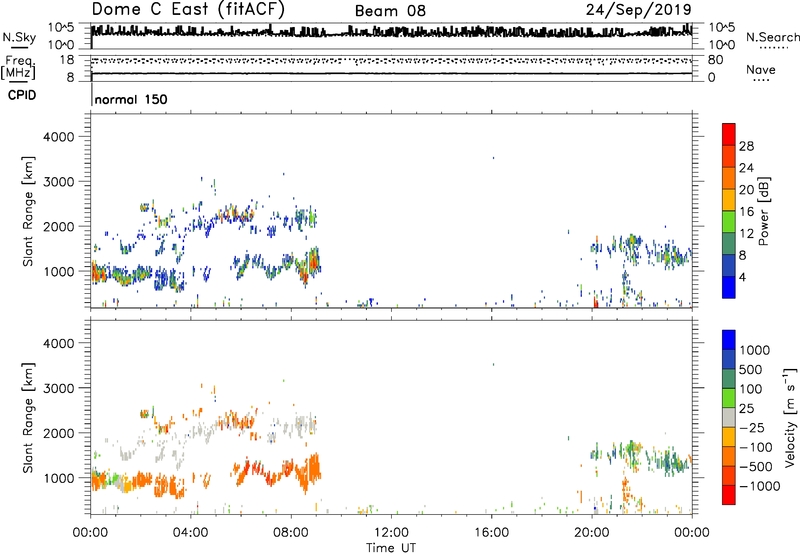Image resolution: width=800 pixels, height=554 pixels.
Task: Click the "3000" tick of the power panel
Action: 59,182
